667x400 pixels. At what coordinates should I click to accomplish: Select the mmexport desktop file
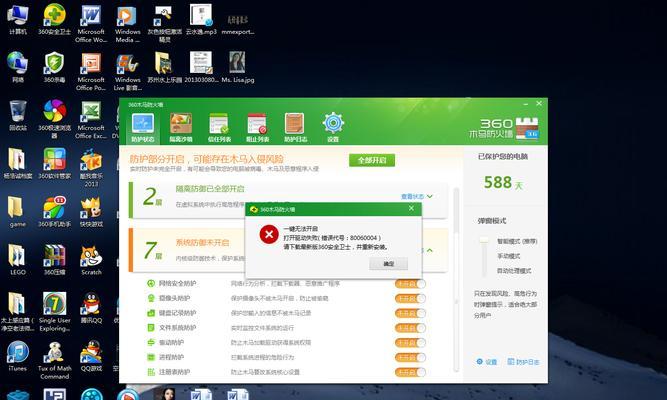point(237,24)
